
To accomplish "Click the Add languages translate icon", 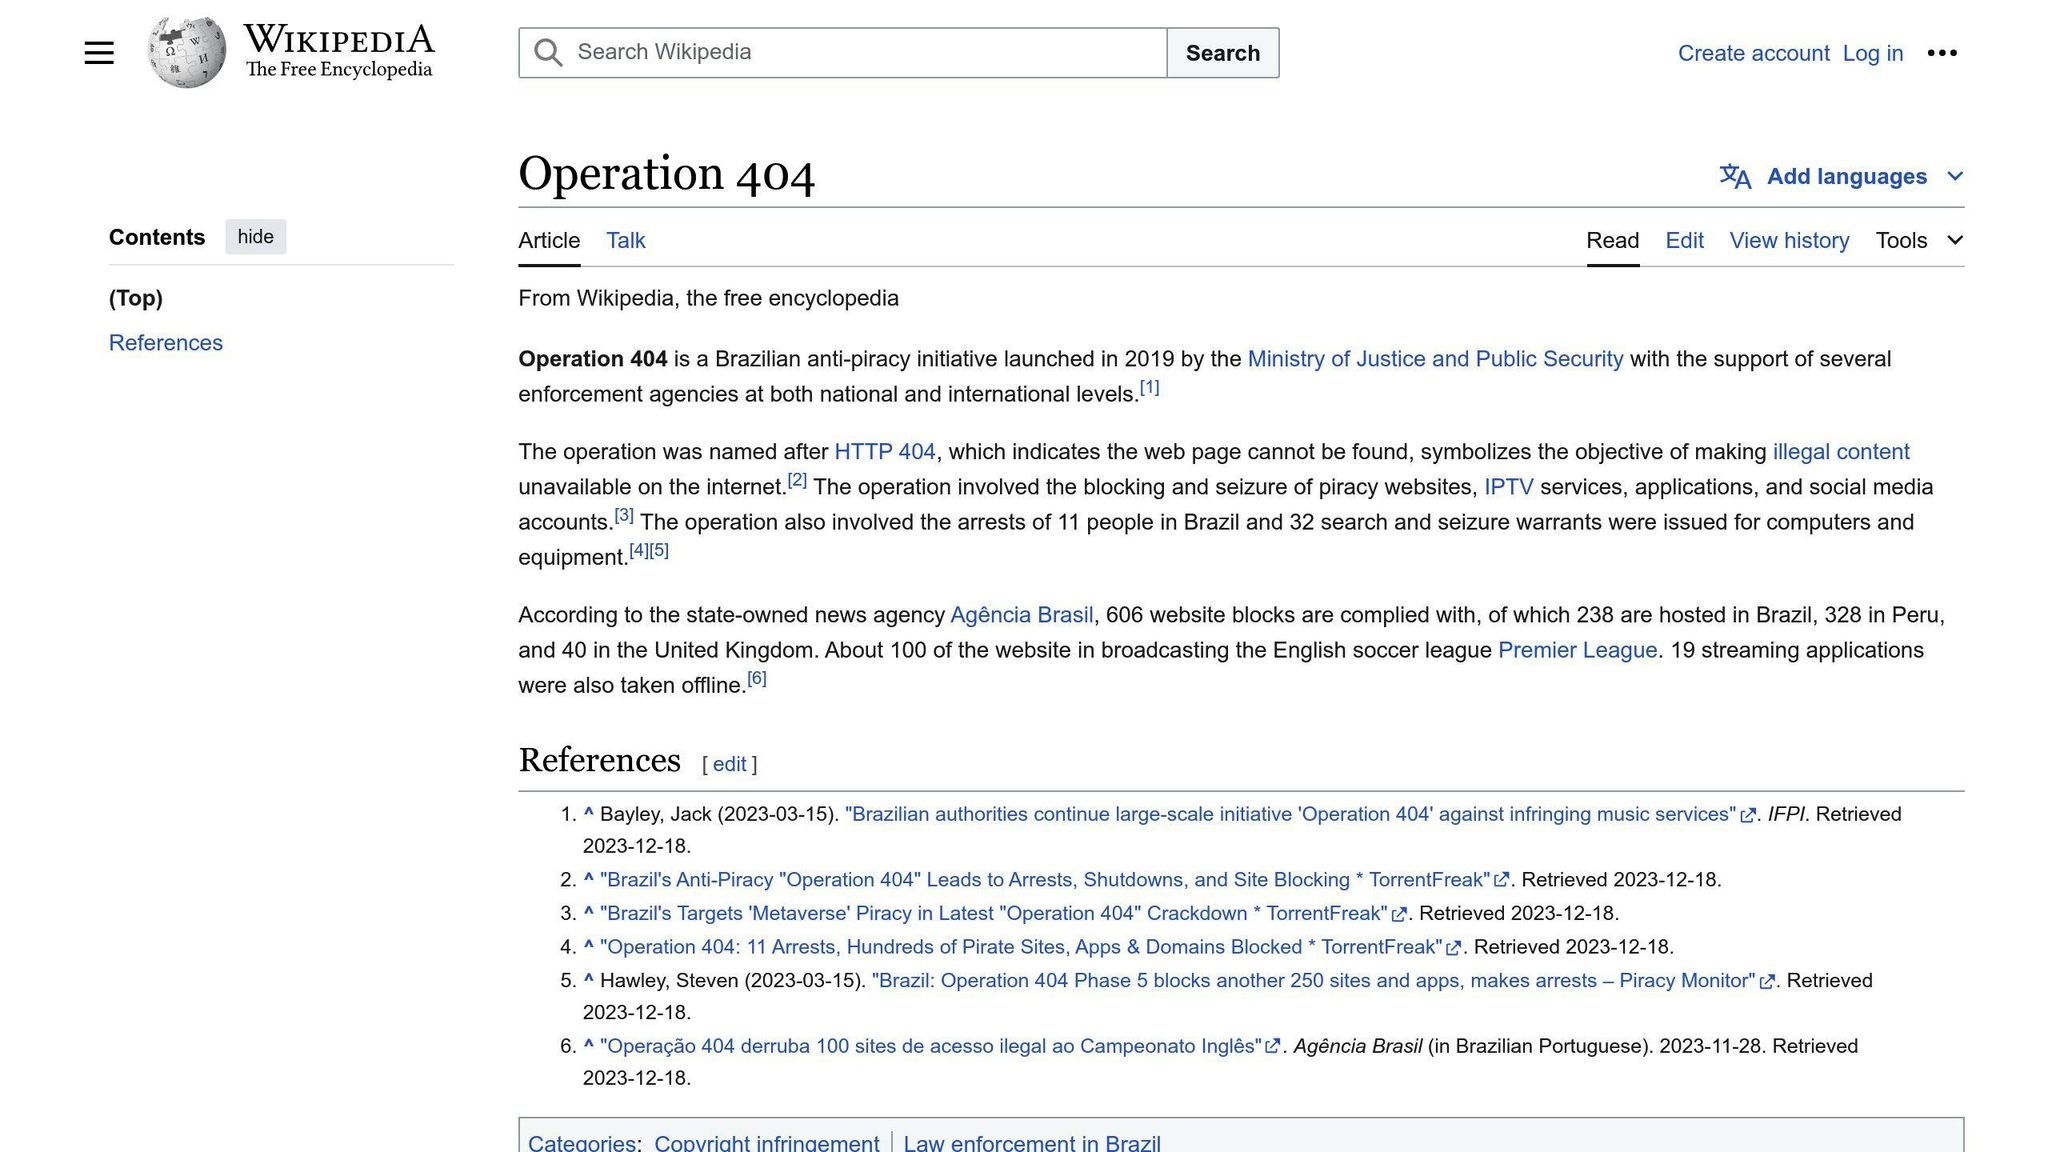I will tap(1735, 177).
